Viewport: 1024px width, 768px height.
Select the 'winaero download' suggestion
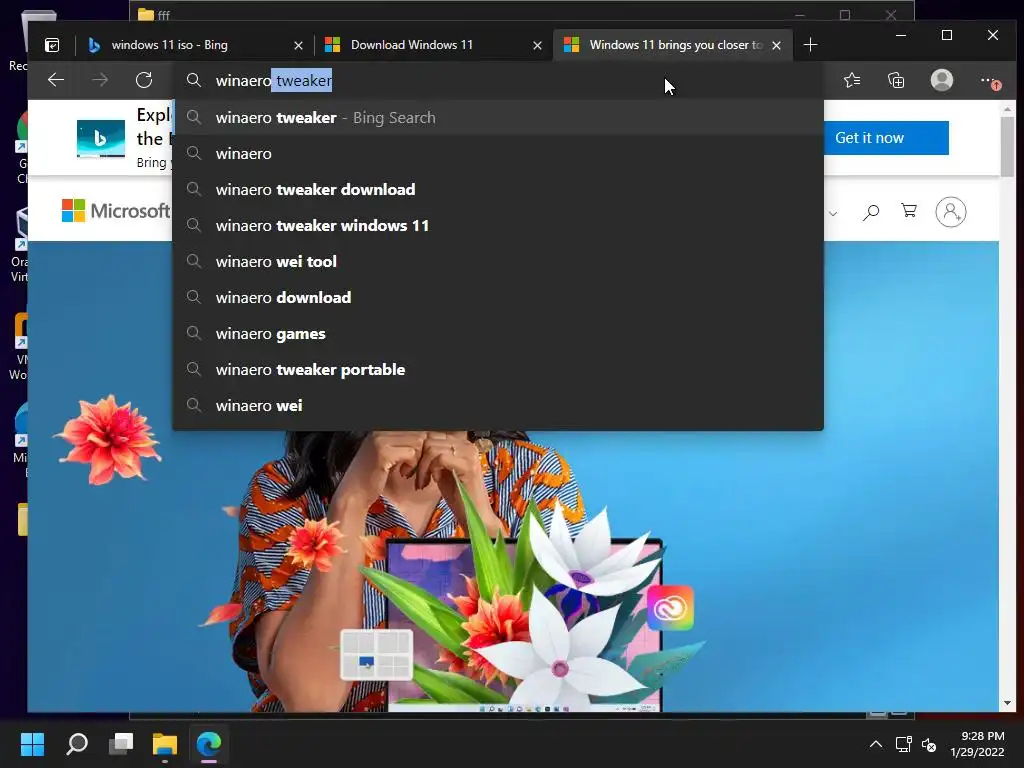point(498,297)
